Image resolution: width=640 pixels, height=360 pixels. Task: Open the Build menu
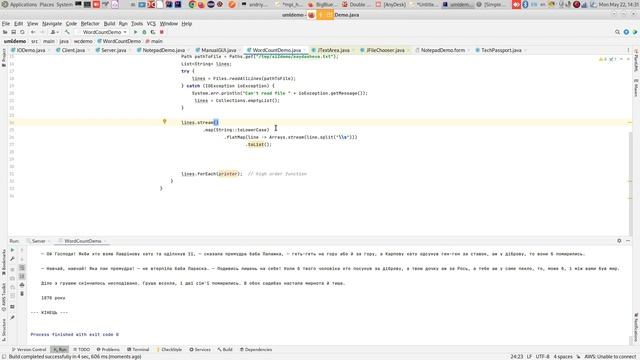pos(109,24)
